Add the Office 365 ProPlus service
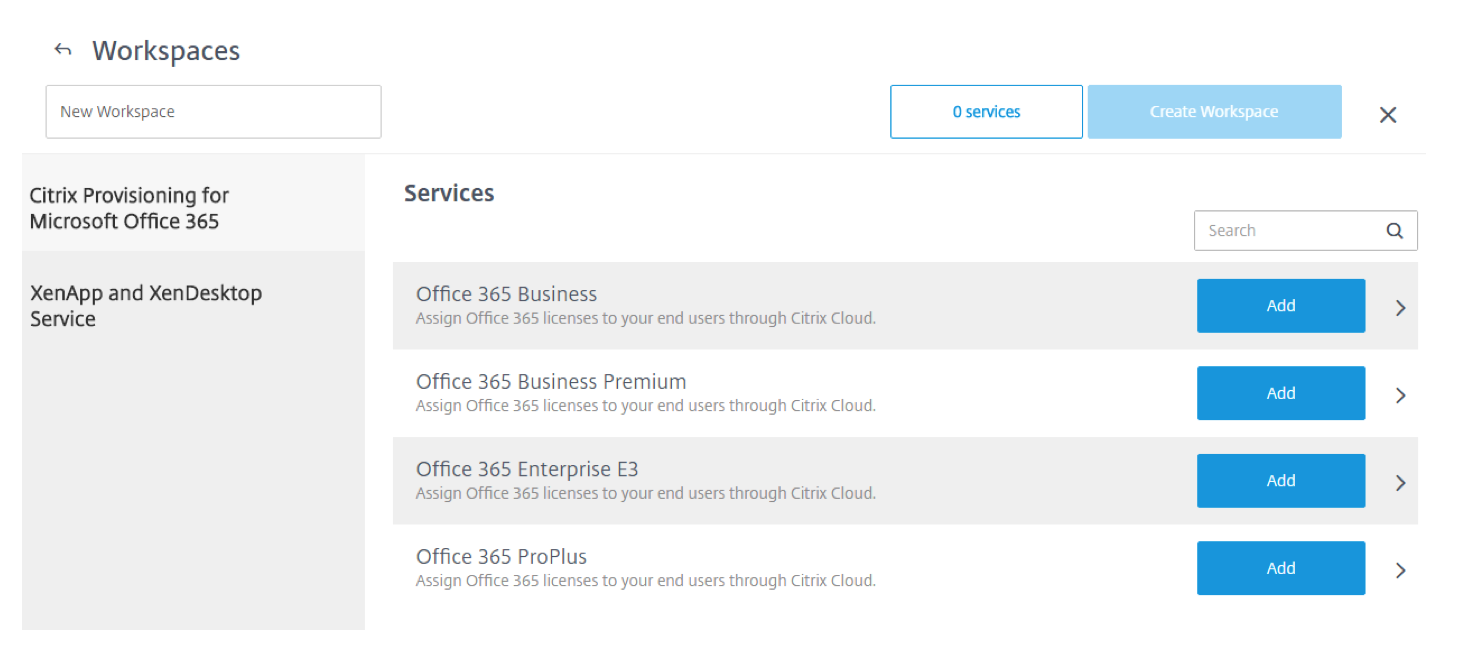Viewport: 1460px width, 652px height. click(x=1280, y=568)
